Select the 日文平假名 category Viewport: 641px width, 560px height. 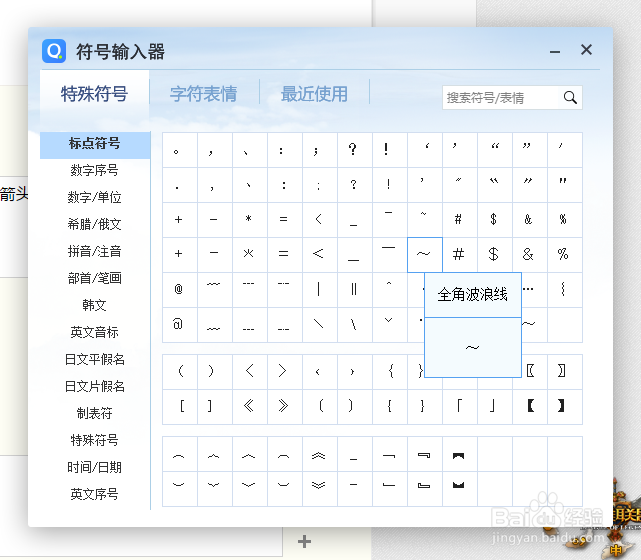click(95, 359)
